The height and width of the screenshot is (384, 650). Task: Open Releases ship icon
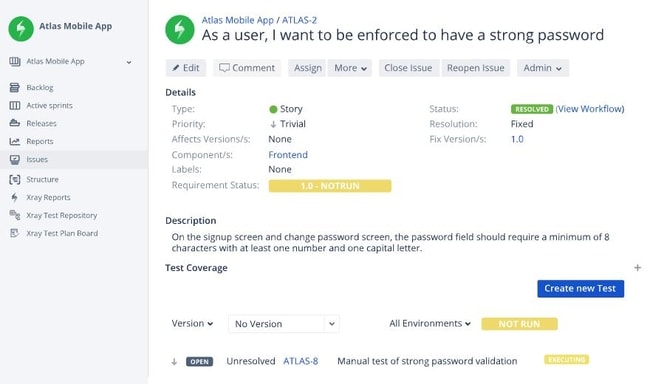[x=15, y=123]
